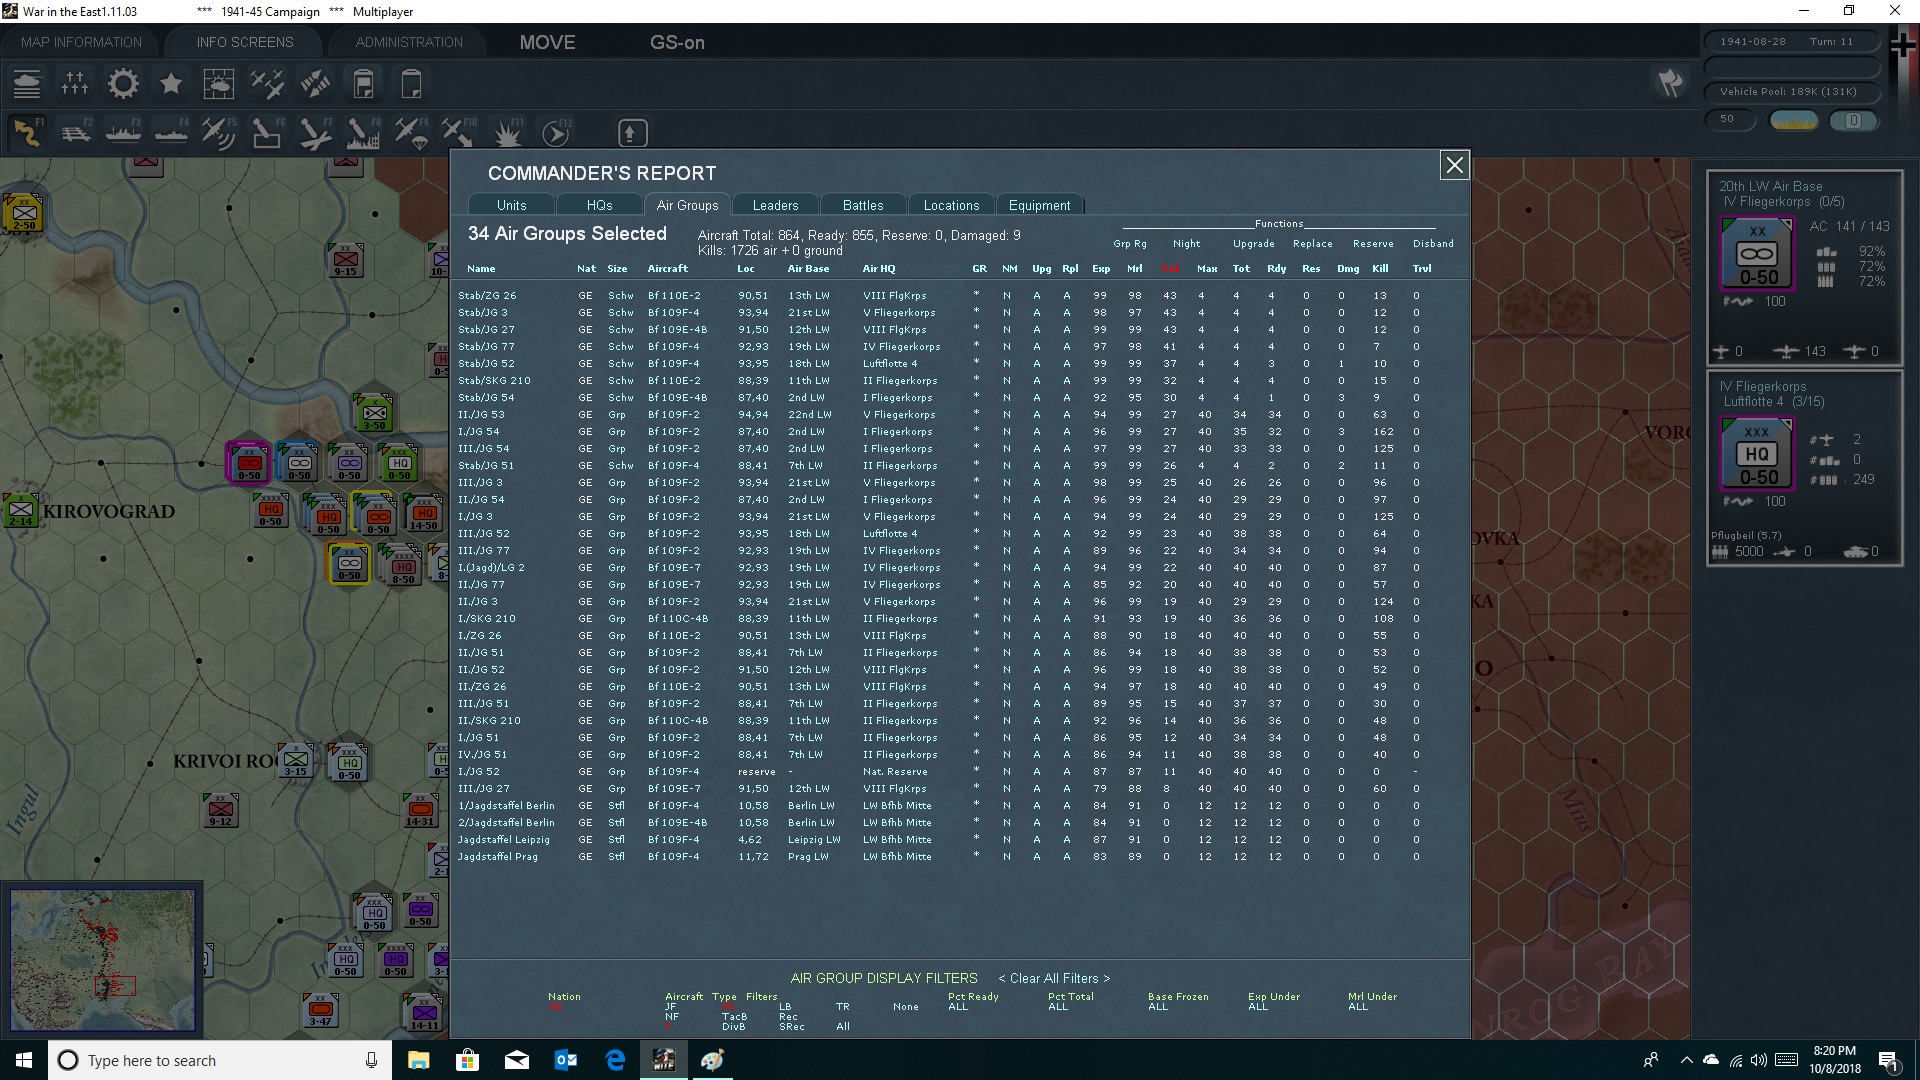Toggle SRec aircraft type filter
Viewport: 1920px width, 1080px height.
click(792, 1027)
